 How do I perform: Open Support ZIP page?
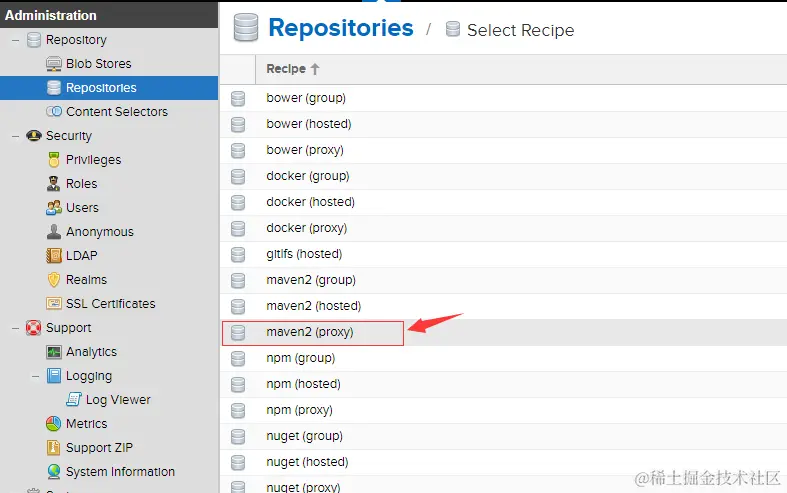pos(99,447)
